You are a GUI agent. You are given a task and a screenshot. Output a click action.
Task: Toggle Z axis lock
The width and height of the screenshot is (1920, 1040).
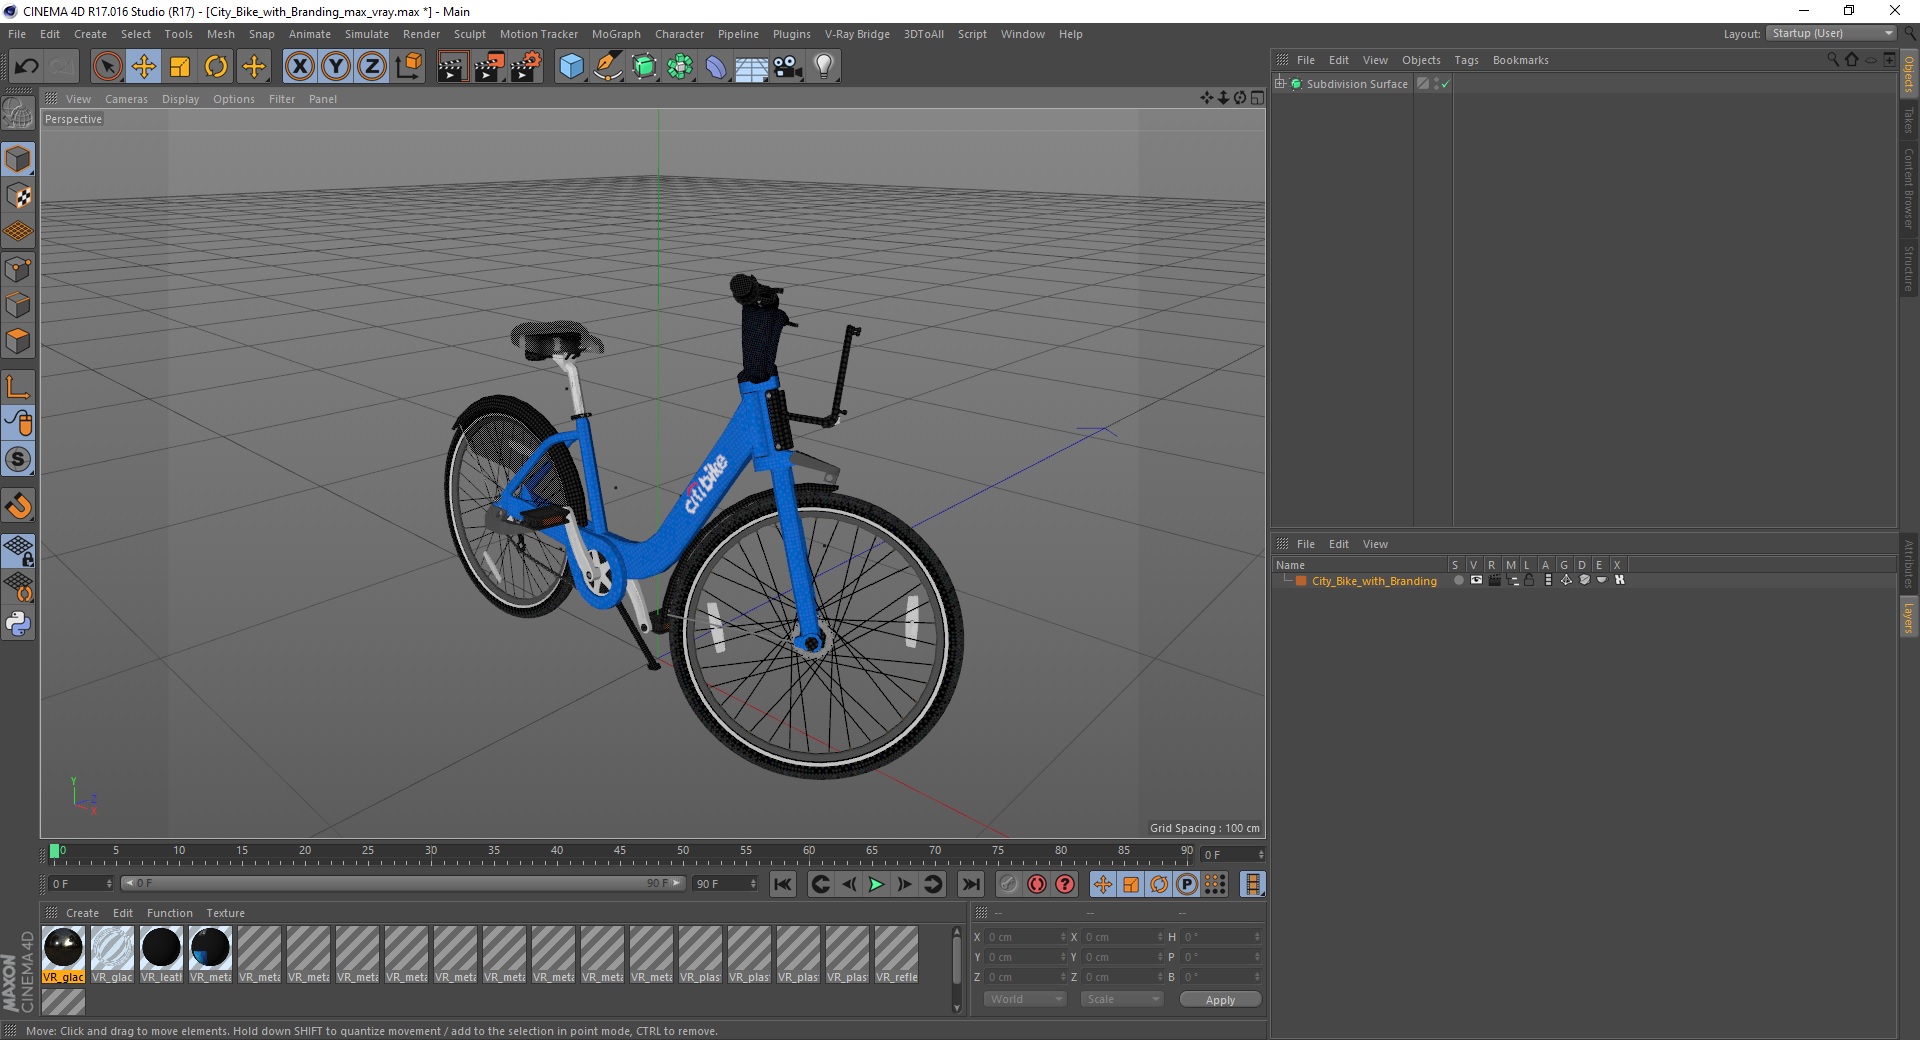tap(372, 67)
